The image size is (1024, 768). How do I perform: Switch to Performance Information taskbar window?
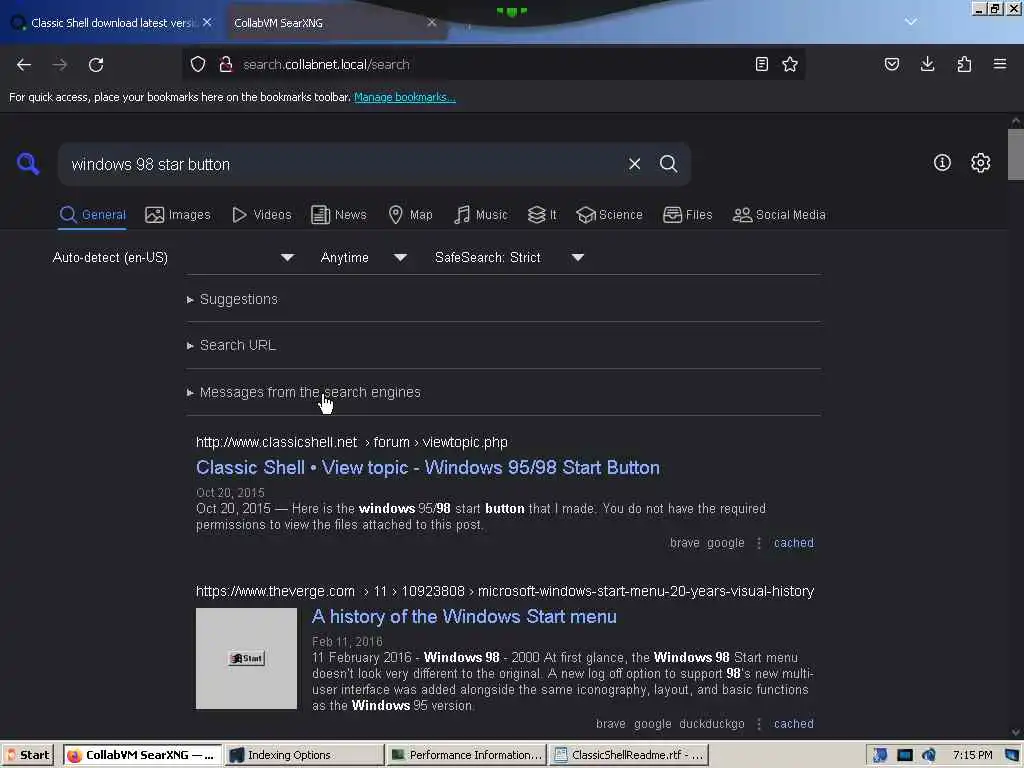(x=466, y=755)
